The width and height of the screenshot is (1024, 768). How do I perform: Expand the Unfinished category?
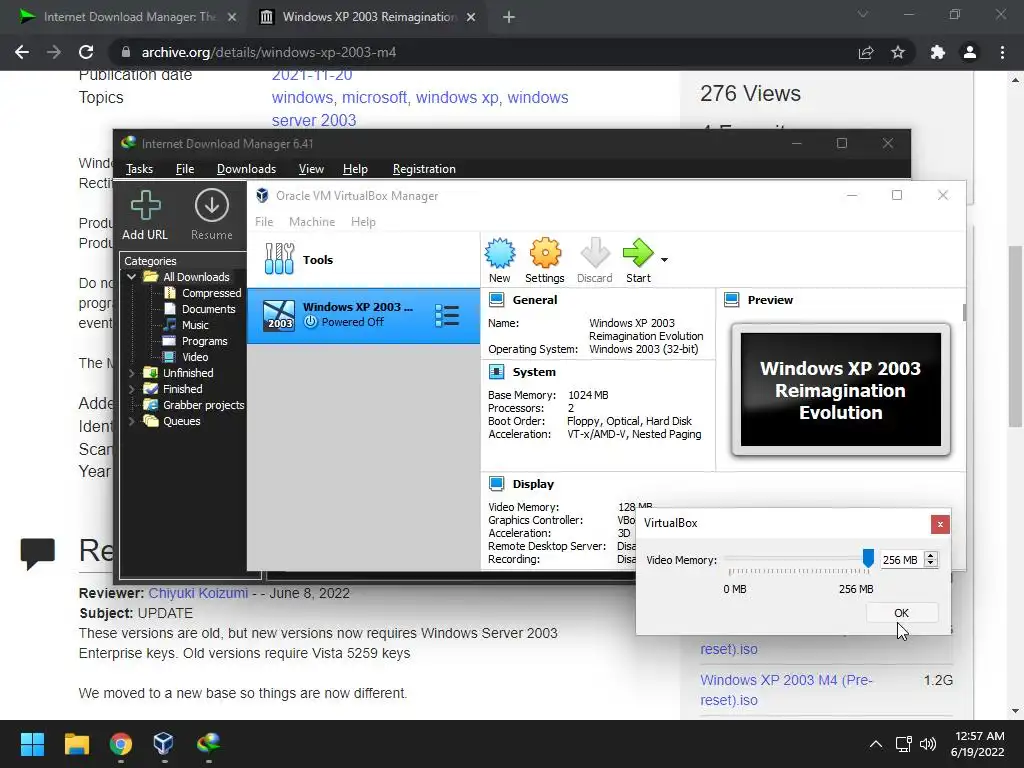(131, 373)
